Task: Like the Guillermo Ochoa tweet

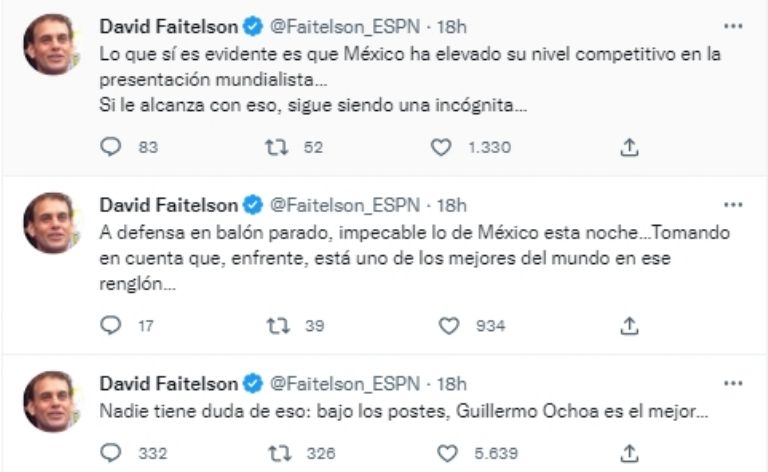Action: tap(449, 453)
